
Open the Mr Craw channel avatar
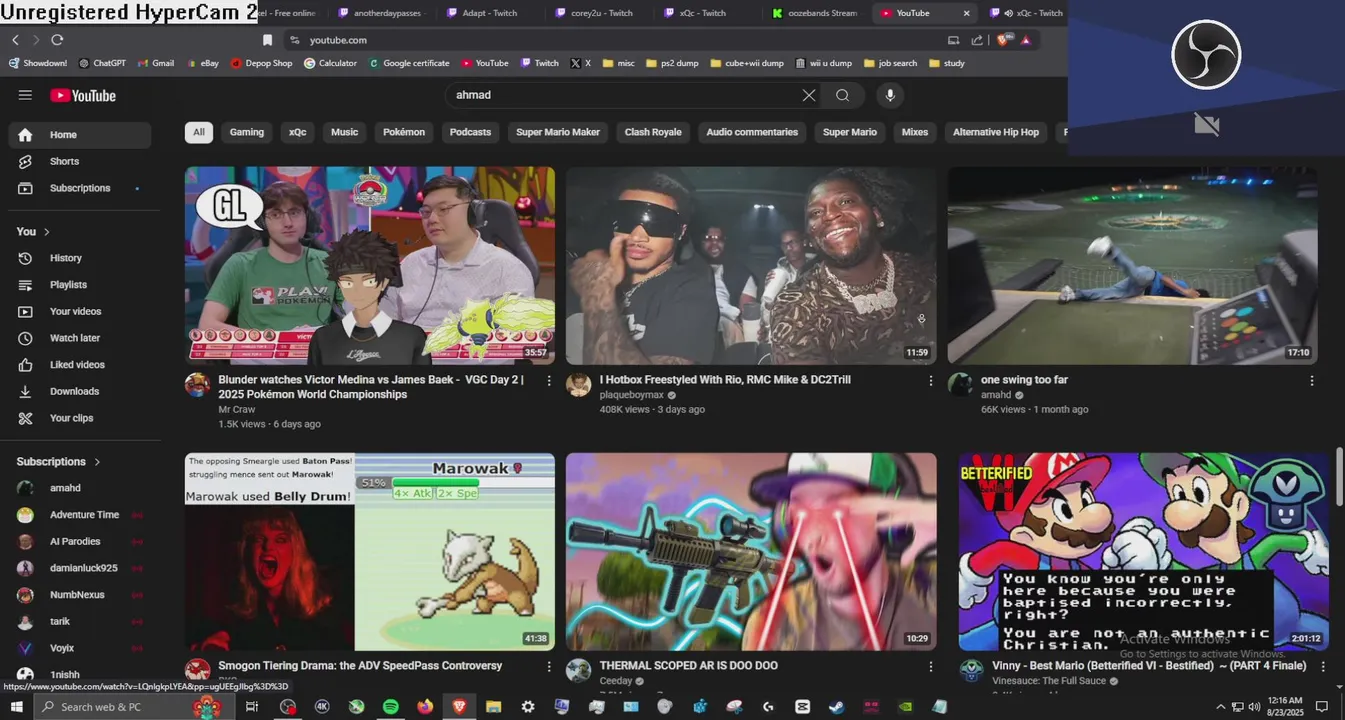(198, 385)
